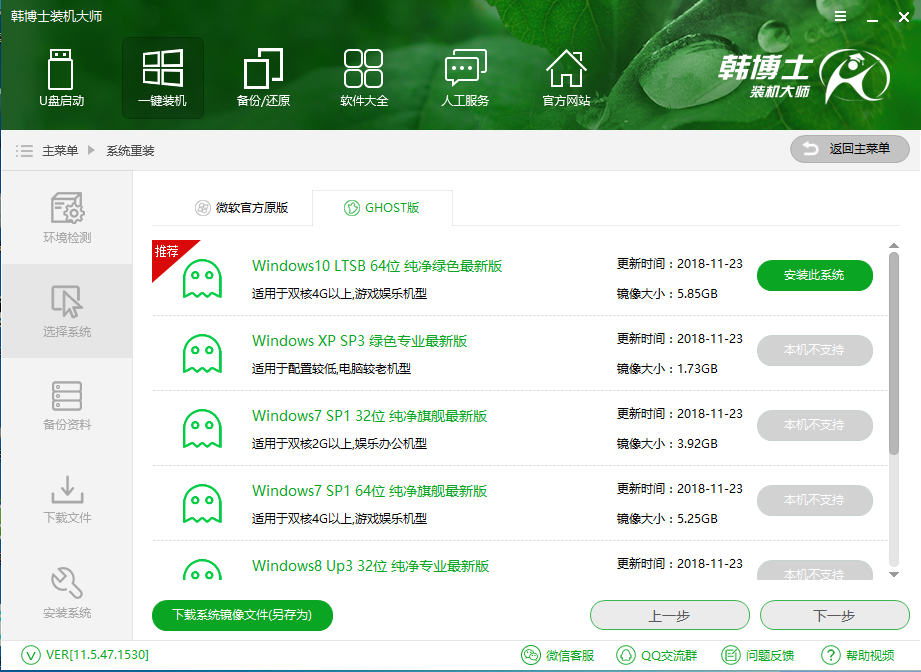Open the 软件大全 software center icon

point(364,77)
